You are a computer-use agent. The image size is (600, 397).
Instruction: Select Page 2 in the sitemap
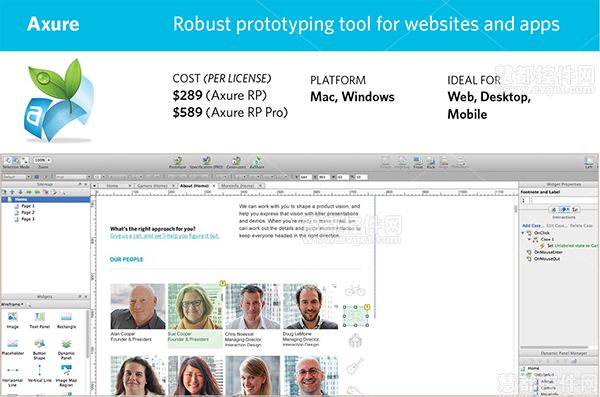pos(28,212)
